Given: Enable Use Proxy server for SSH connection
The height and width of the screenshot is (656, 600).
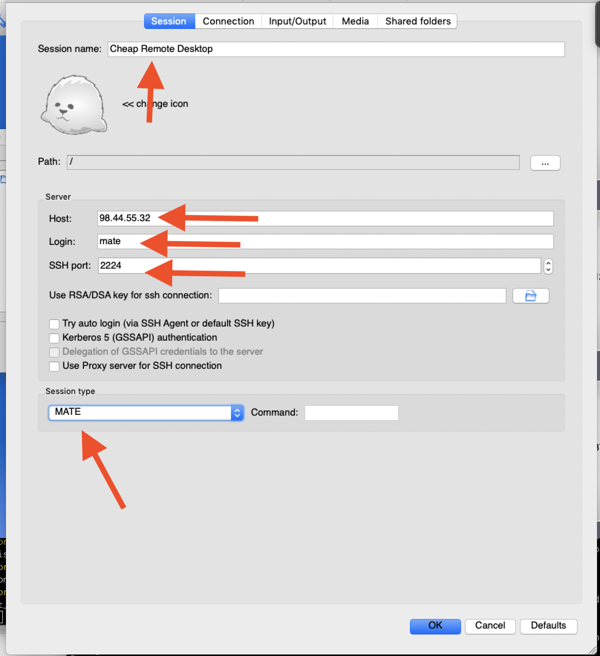Looking at the screenshot, I should pyautogui.click(x=54, y=366).
